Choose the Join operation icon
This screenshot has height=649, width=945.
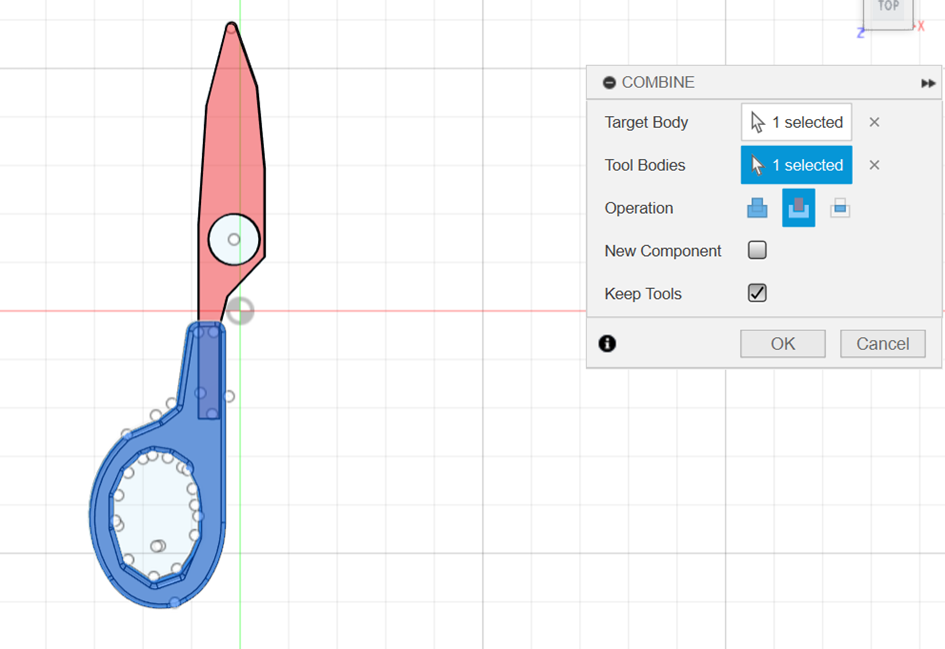pyautogui.click(x=757, y=208)
